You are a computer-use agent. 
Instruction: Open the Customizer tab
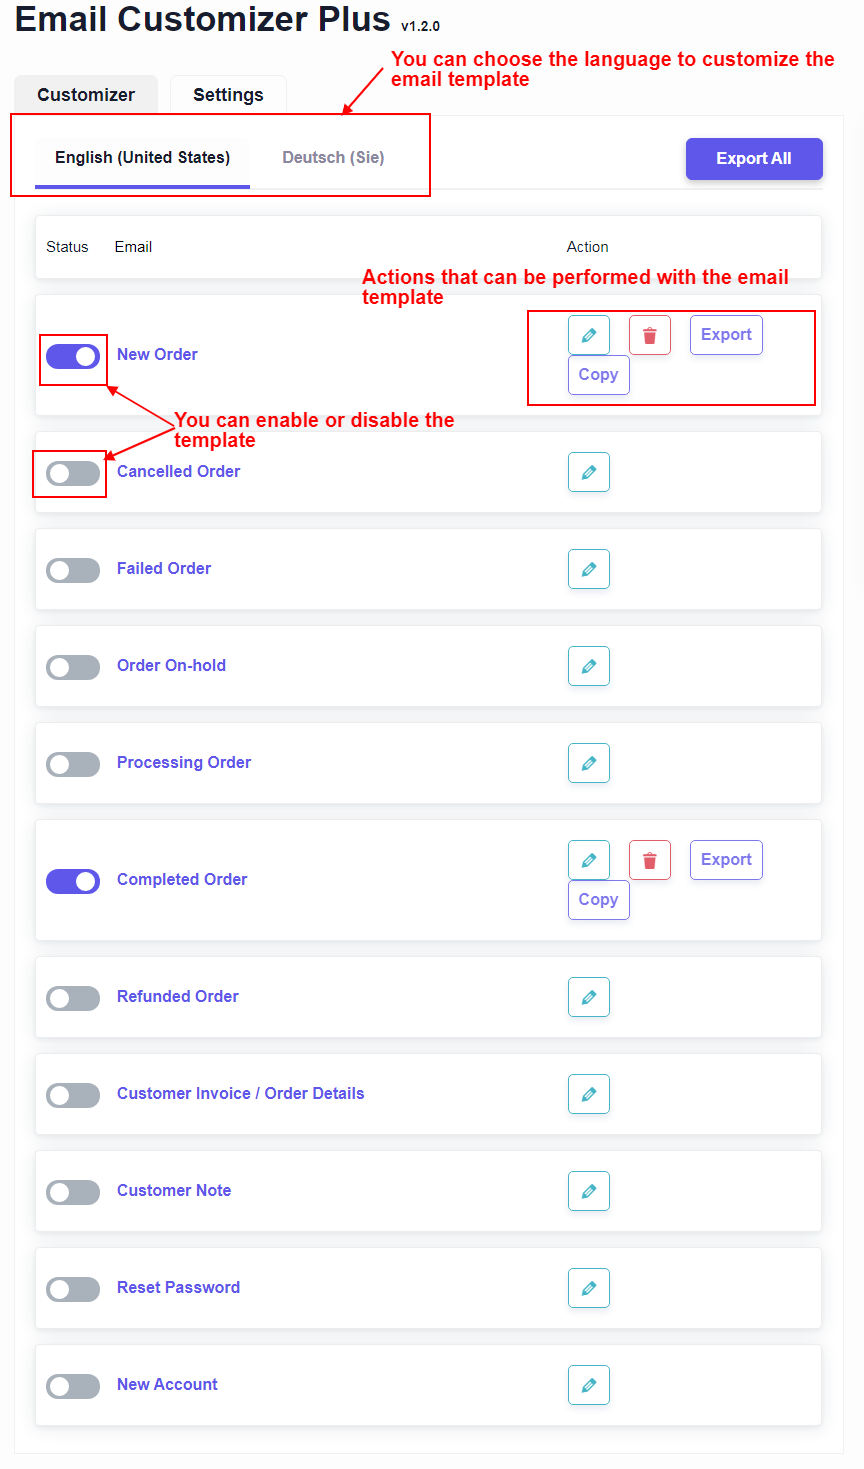click(85, 94)
